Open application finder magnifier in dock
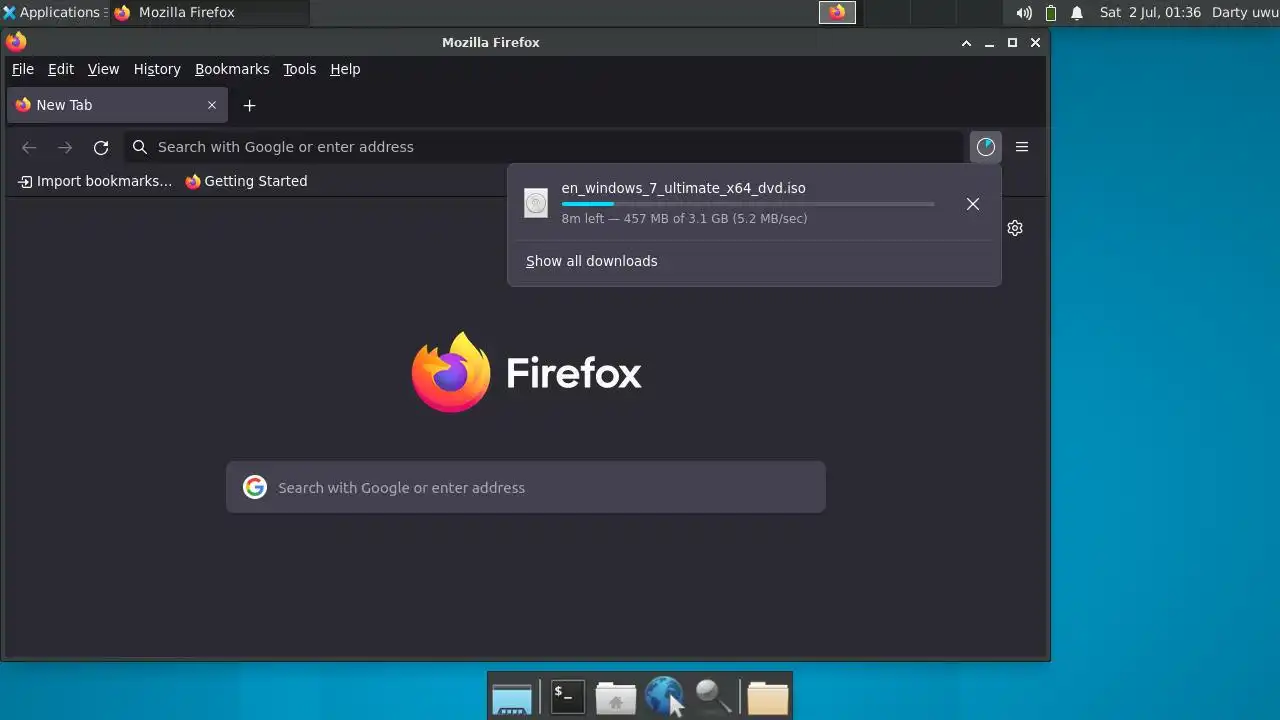This screenshot has height=720, width=1280. pos(713,696)
